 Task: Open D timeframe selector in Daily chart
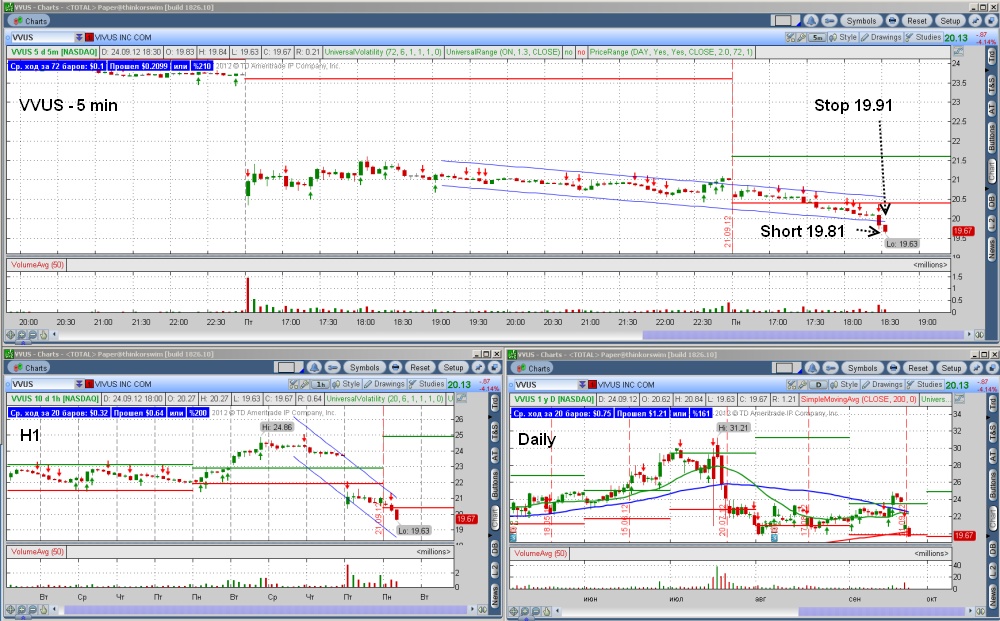pos(818,384)
